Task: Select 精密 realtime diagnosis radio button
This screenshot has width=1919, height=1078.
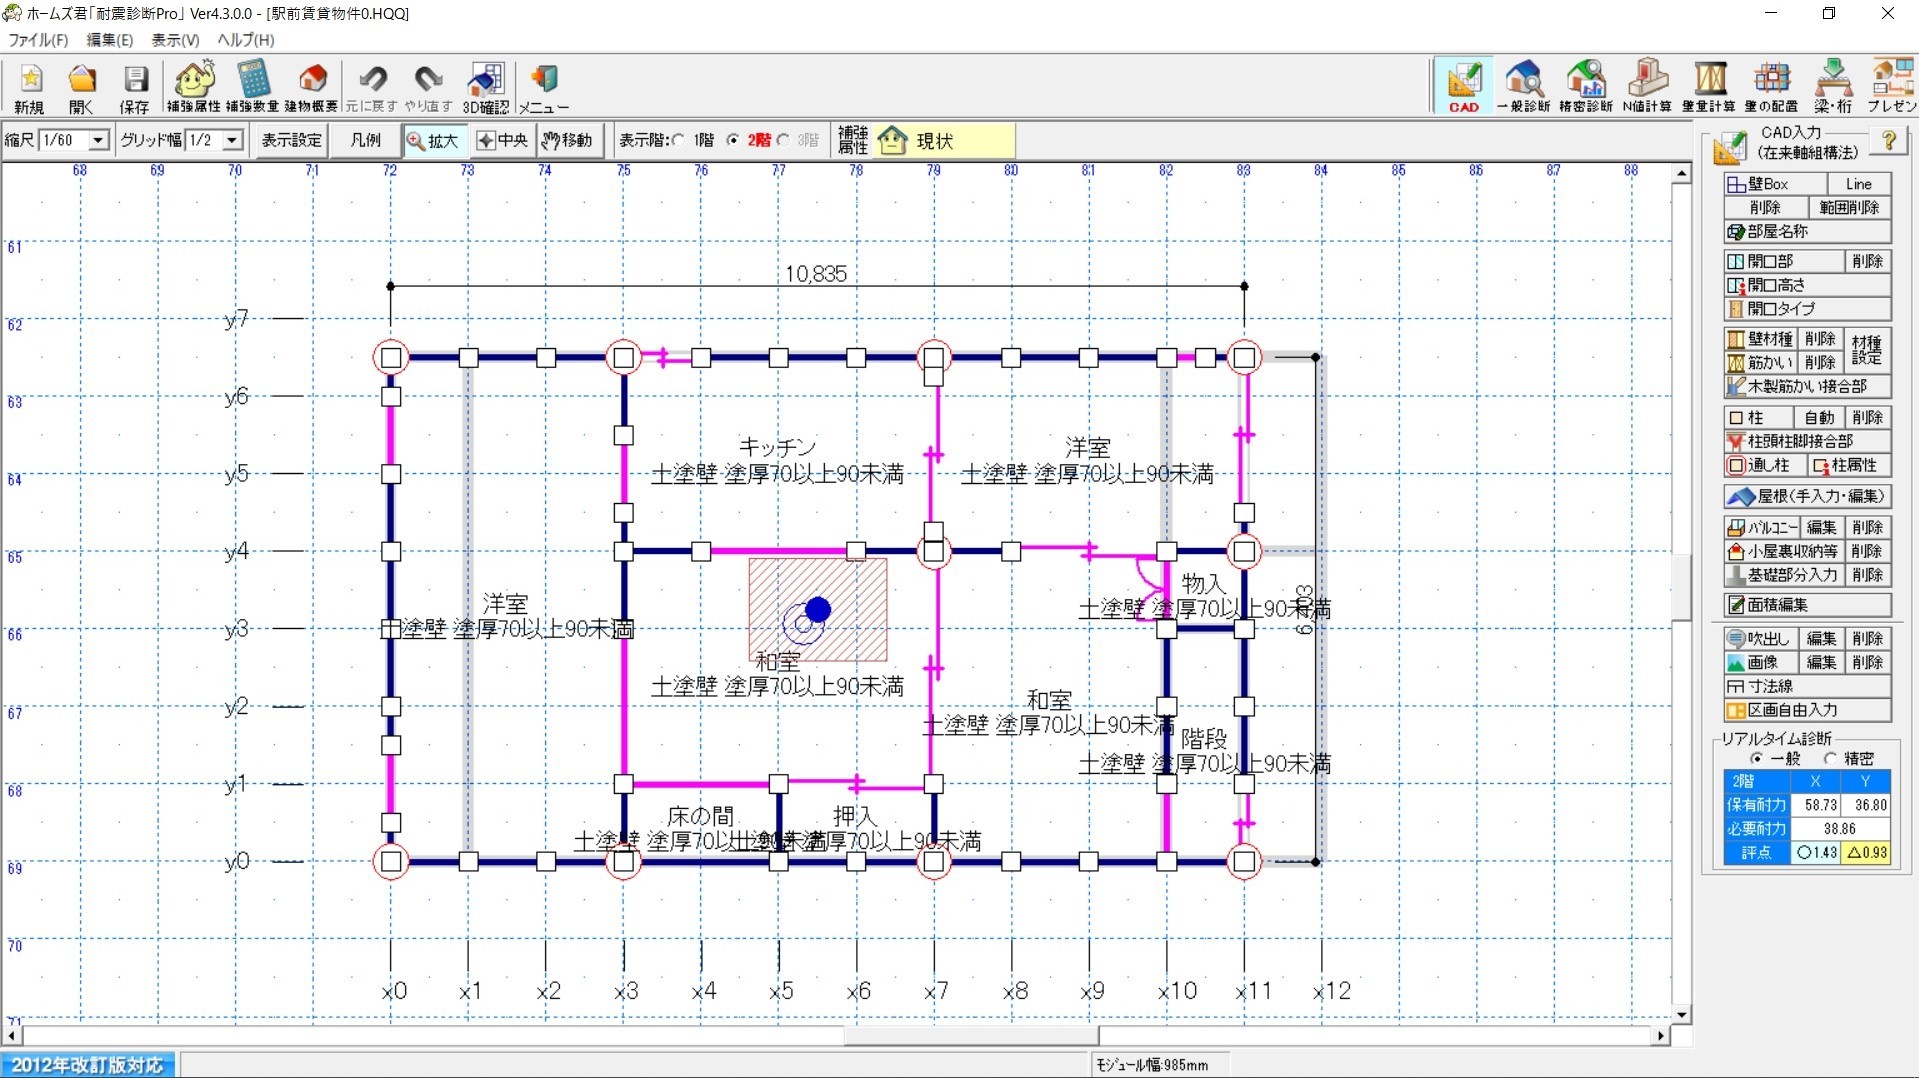Action: tap(1830, 759)
